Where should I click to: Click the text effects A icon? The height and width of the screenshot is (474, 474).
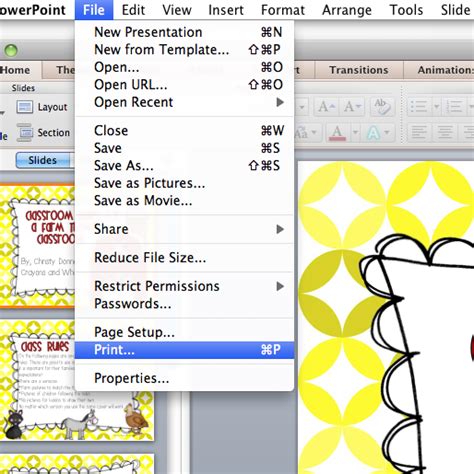coord(373,133)
